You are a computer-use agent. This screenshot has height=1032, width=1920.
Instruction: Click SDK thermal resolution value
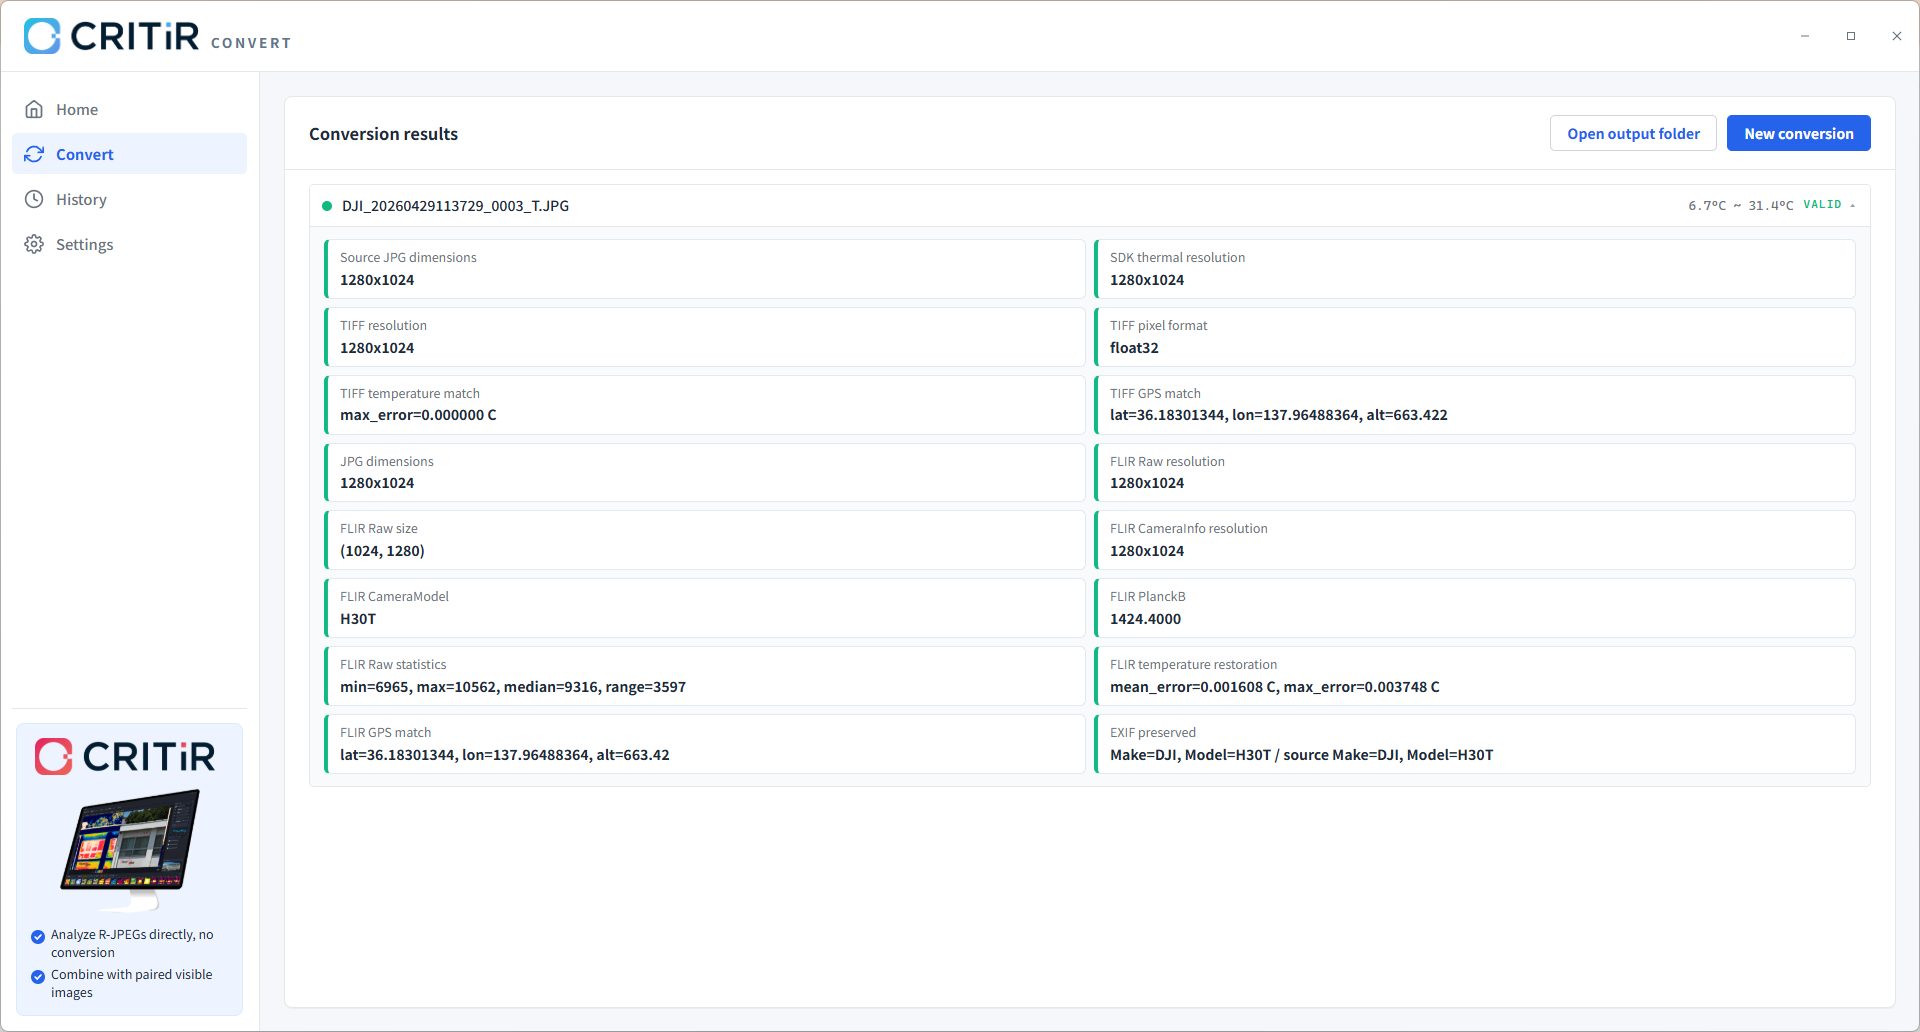point(1147,280)
